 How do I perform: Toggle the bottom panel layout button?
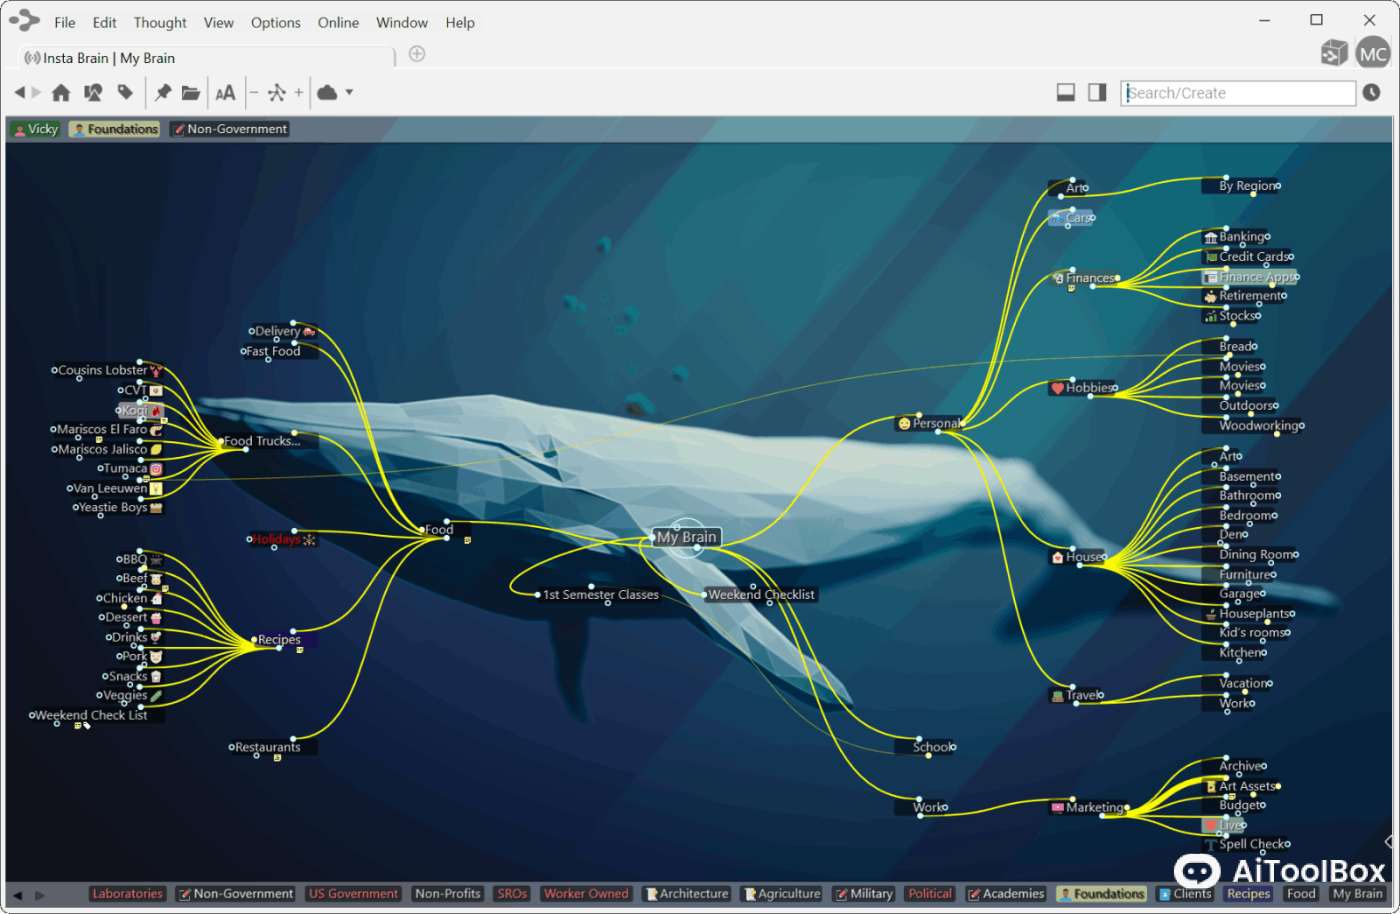coord(1066,93)
